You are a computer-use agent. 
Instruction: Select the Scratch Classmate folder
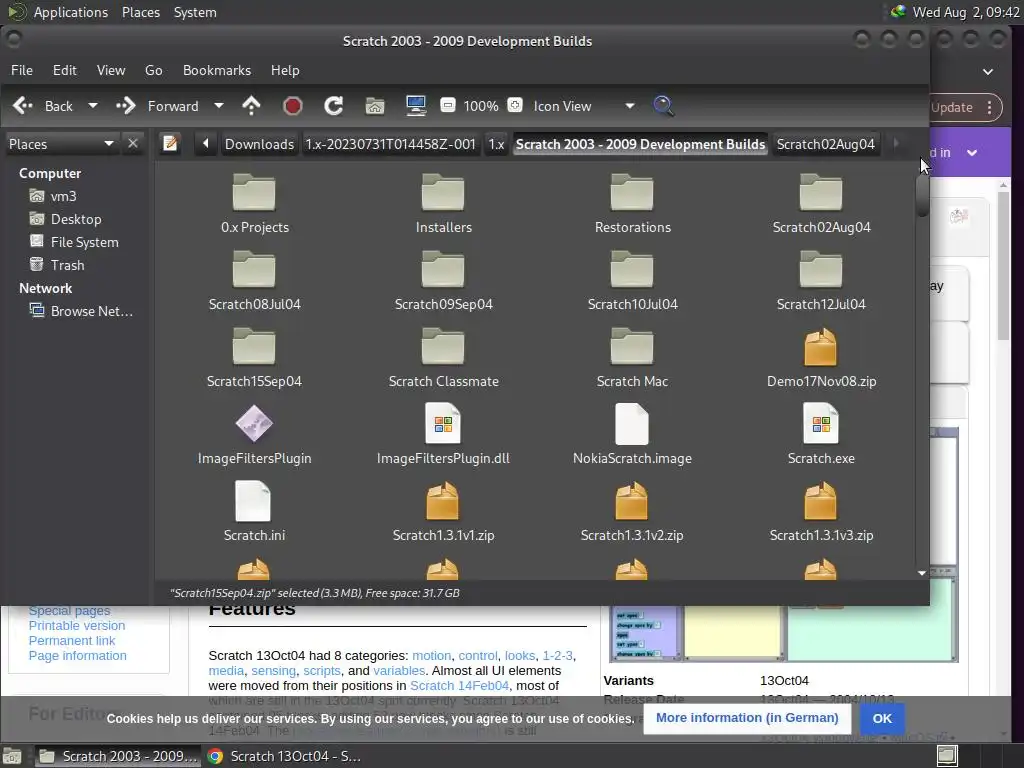coord(443,358)
